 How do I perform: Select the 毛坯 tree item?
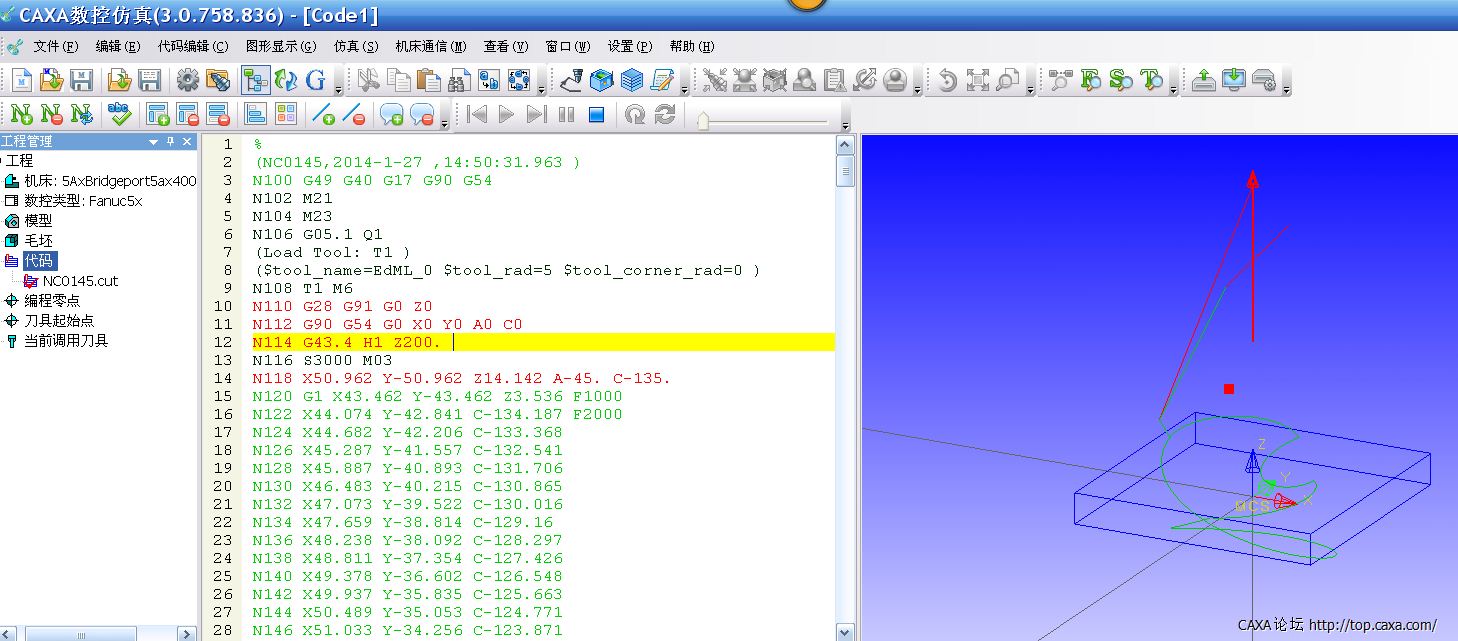tap(38, 240)
